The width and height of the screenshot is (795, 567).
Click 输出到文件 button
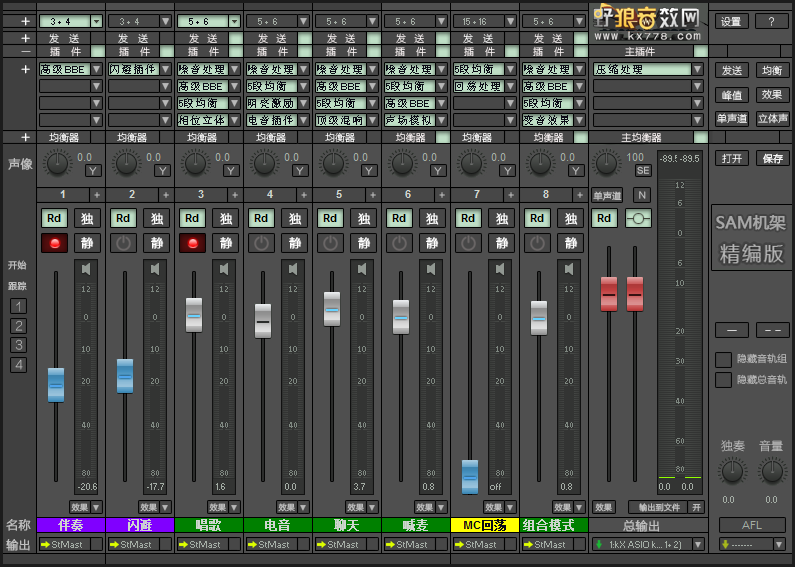pyautogui.click(x=658, y=507)
